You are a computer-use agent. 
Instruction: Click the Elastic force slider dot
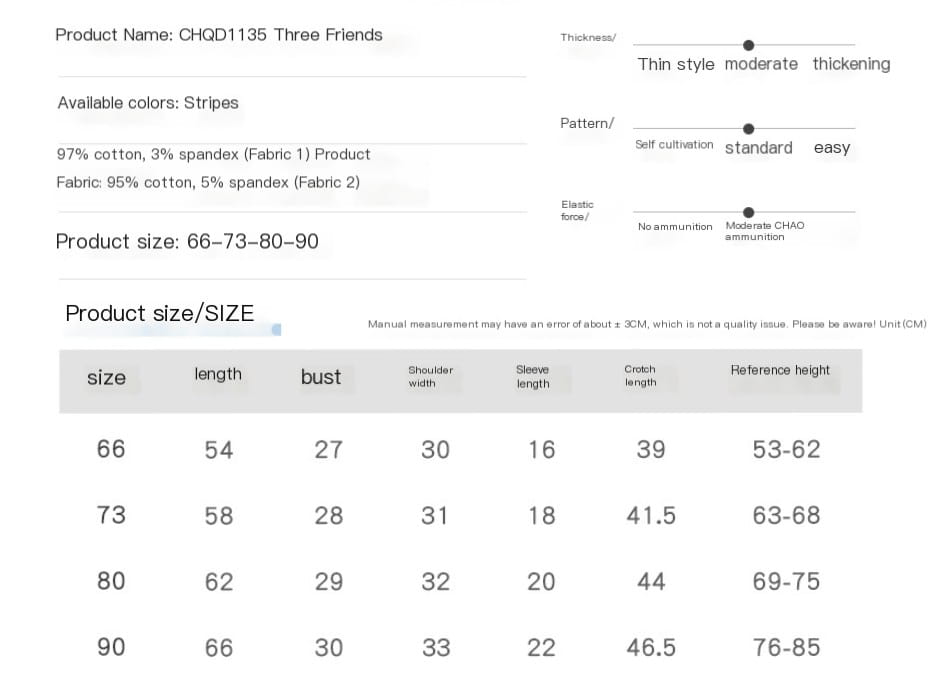pos(748,212)
